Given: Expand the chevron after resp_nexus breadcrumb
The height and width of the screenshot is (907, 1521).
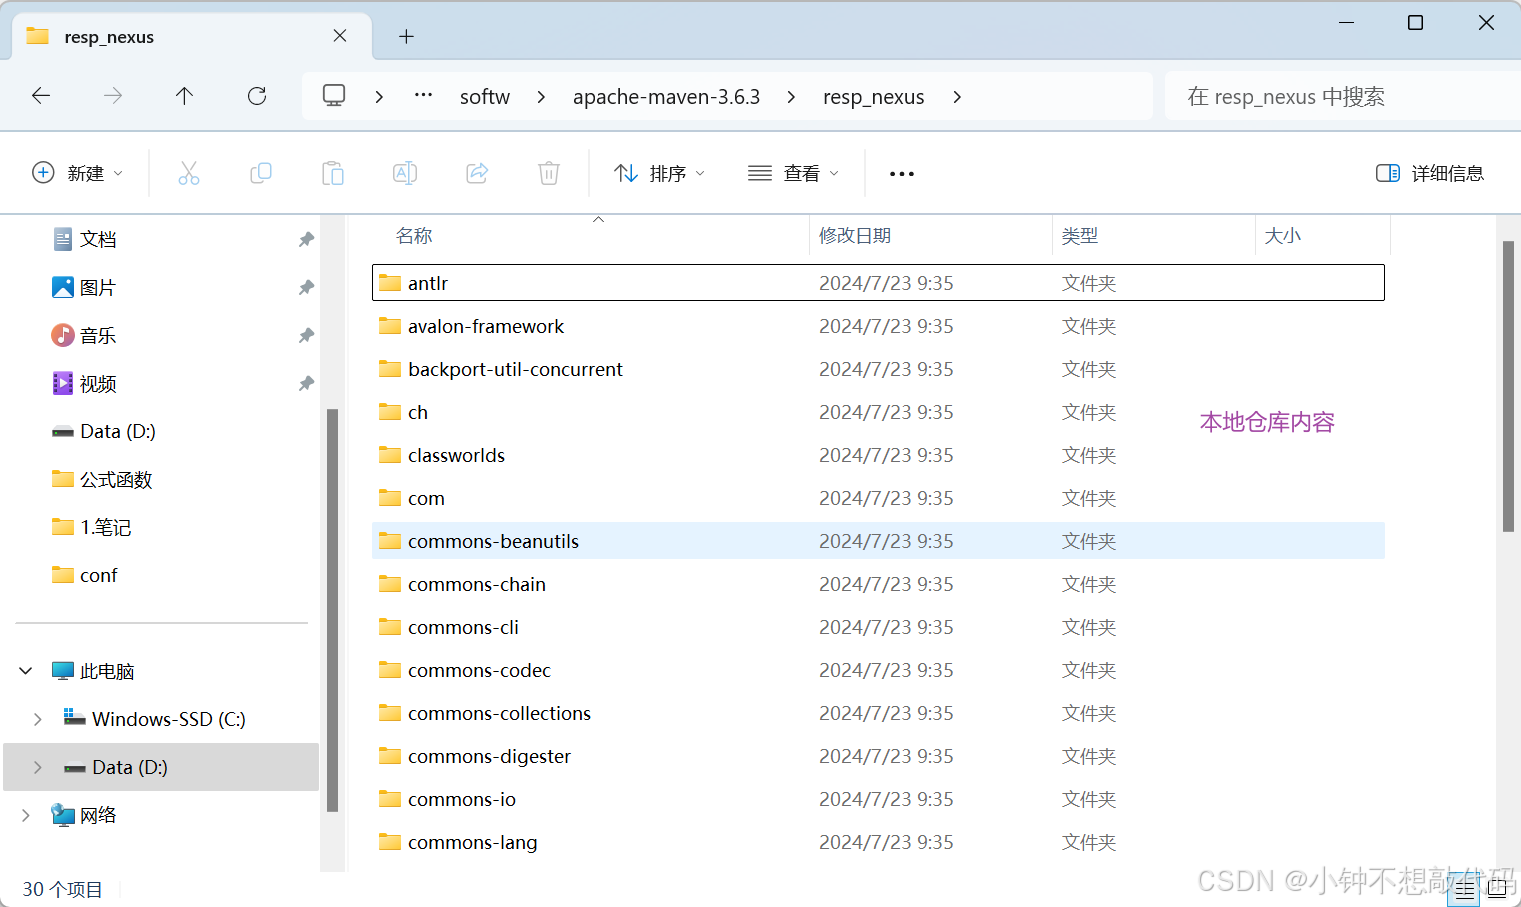Looking at the screenshot, I should click(957, 97).
